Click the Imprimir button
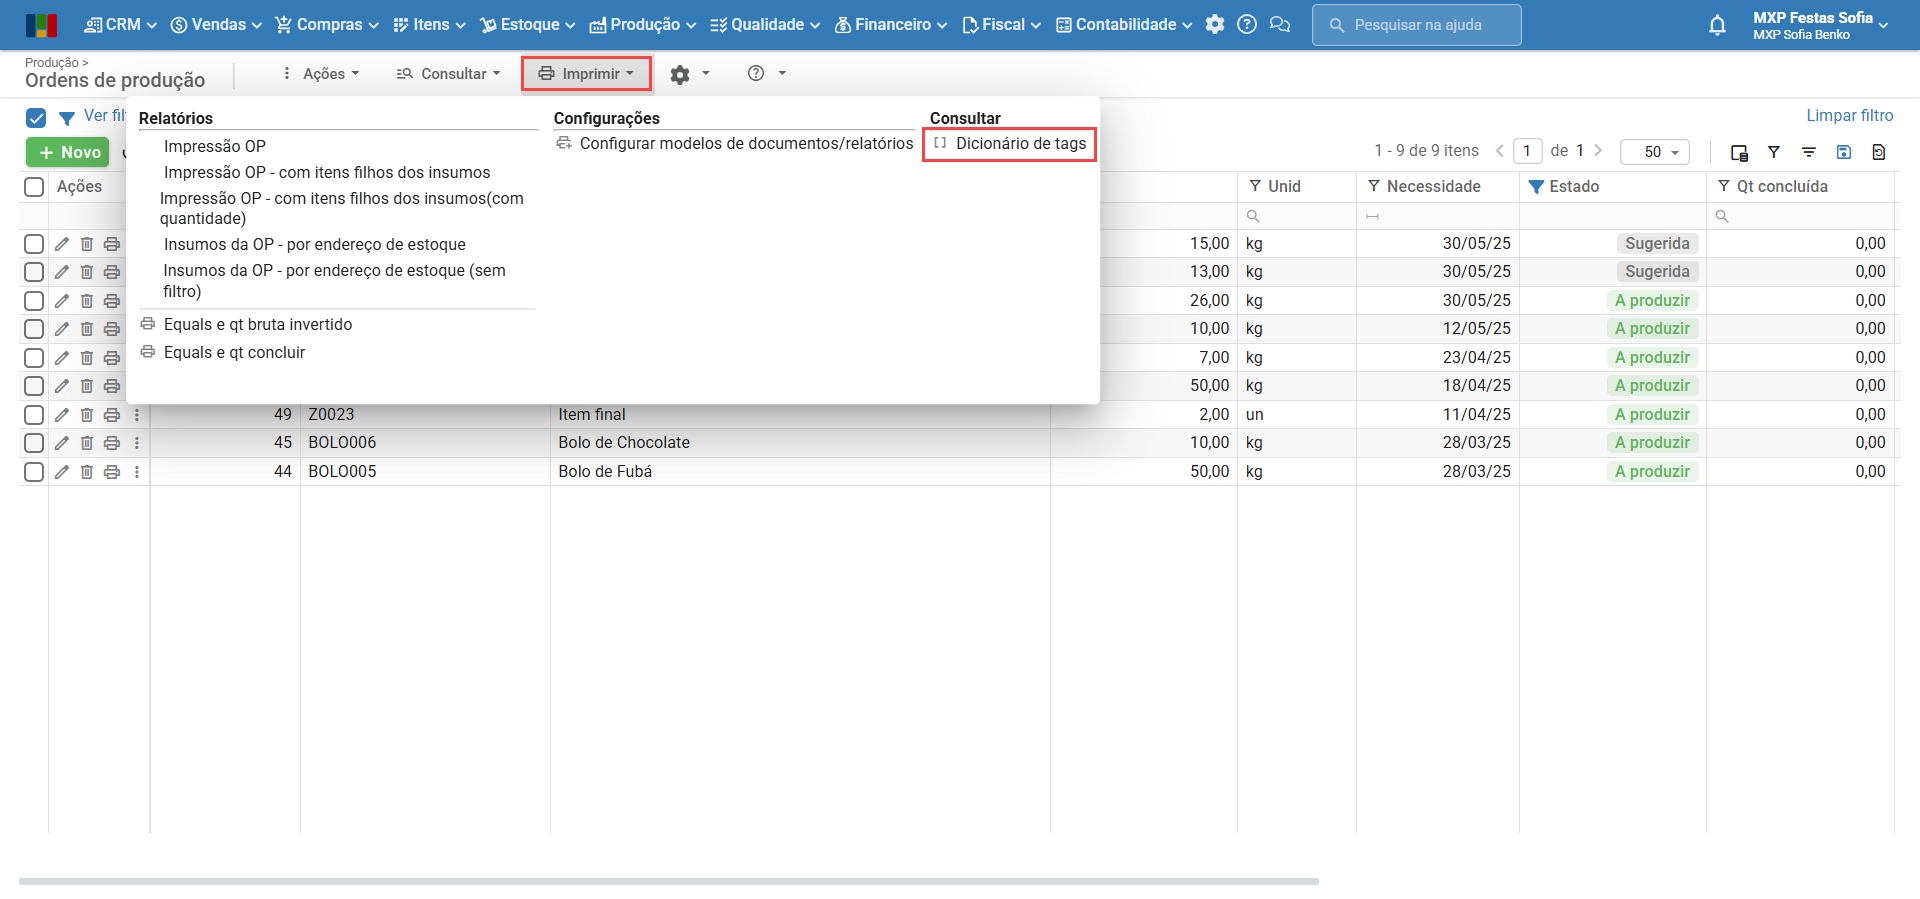The height and width of the screenshot is (899, 1920). pos(586,74)
